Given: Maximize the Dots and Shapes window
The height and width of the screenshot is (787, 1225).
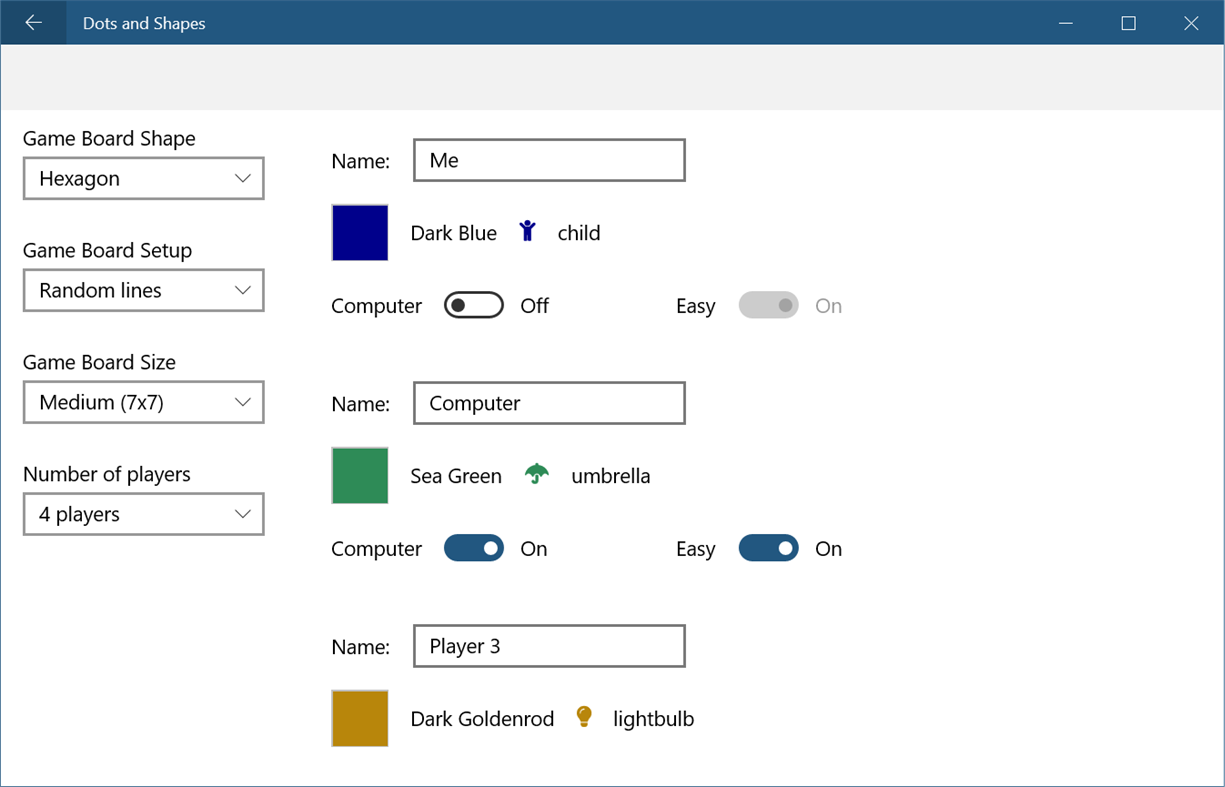Looking at the screenshot, I should coord(1128,23).
